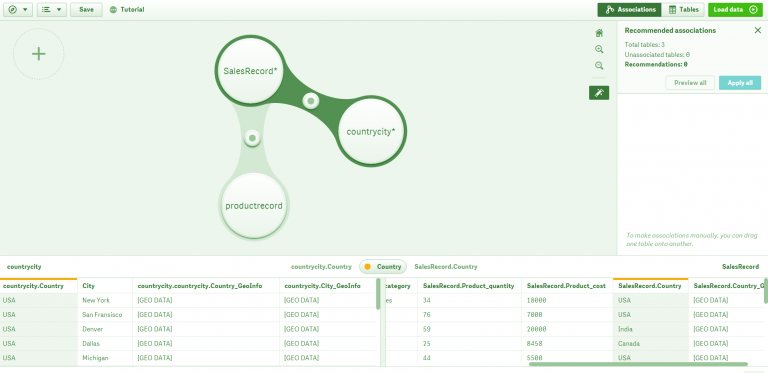Image resolution: width=768 pixels, height=373 pixels.
Task: Click the countrycity table vertical scrollbar
Action: pyautogui.click(x=378, y=294)
